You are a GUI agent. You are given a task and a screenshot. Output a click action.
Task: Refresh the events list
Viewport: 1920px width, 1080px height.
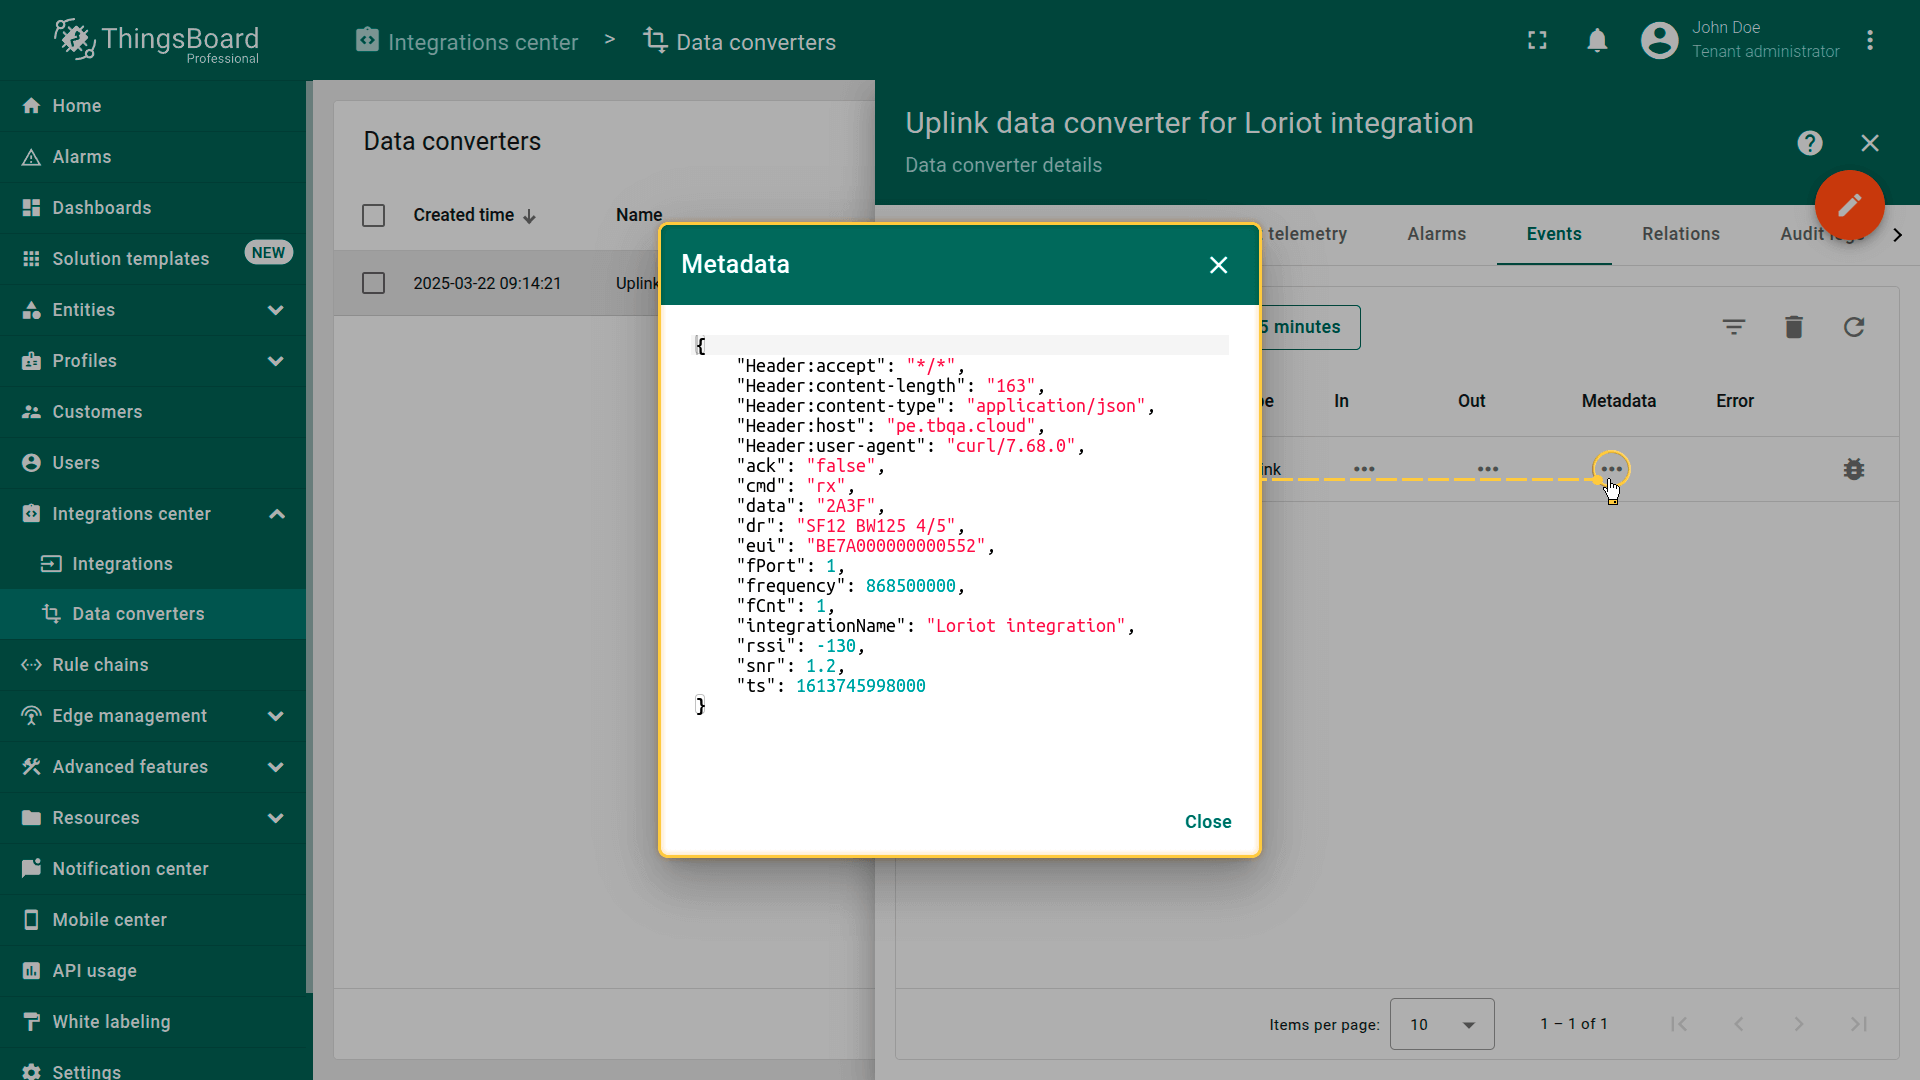point(1853,327)
